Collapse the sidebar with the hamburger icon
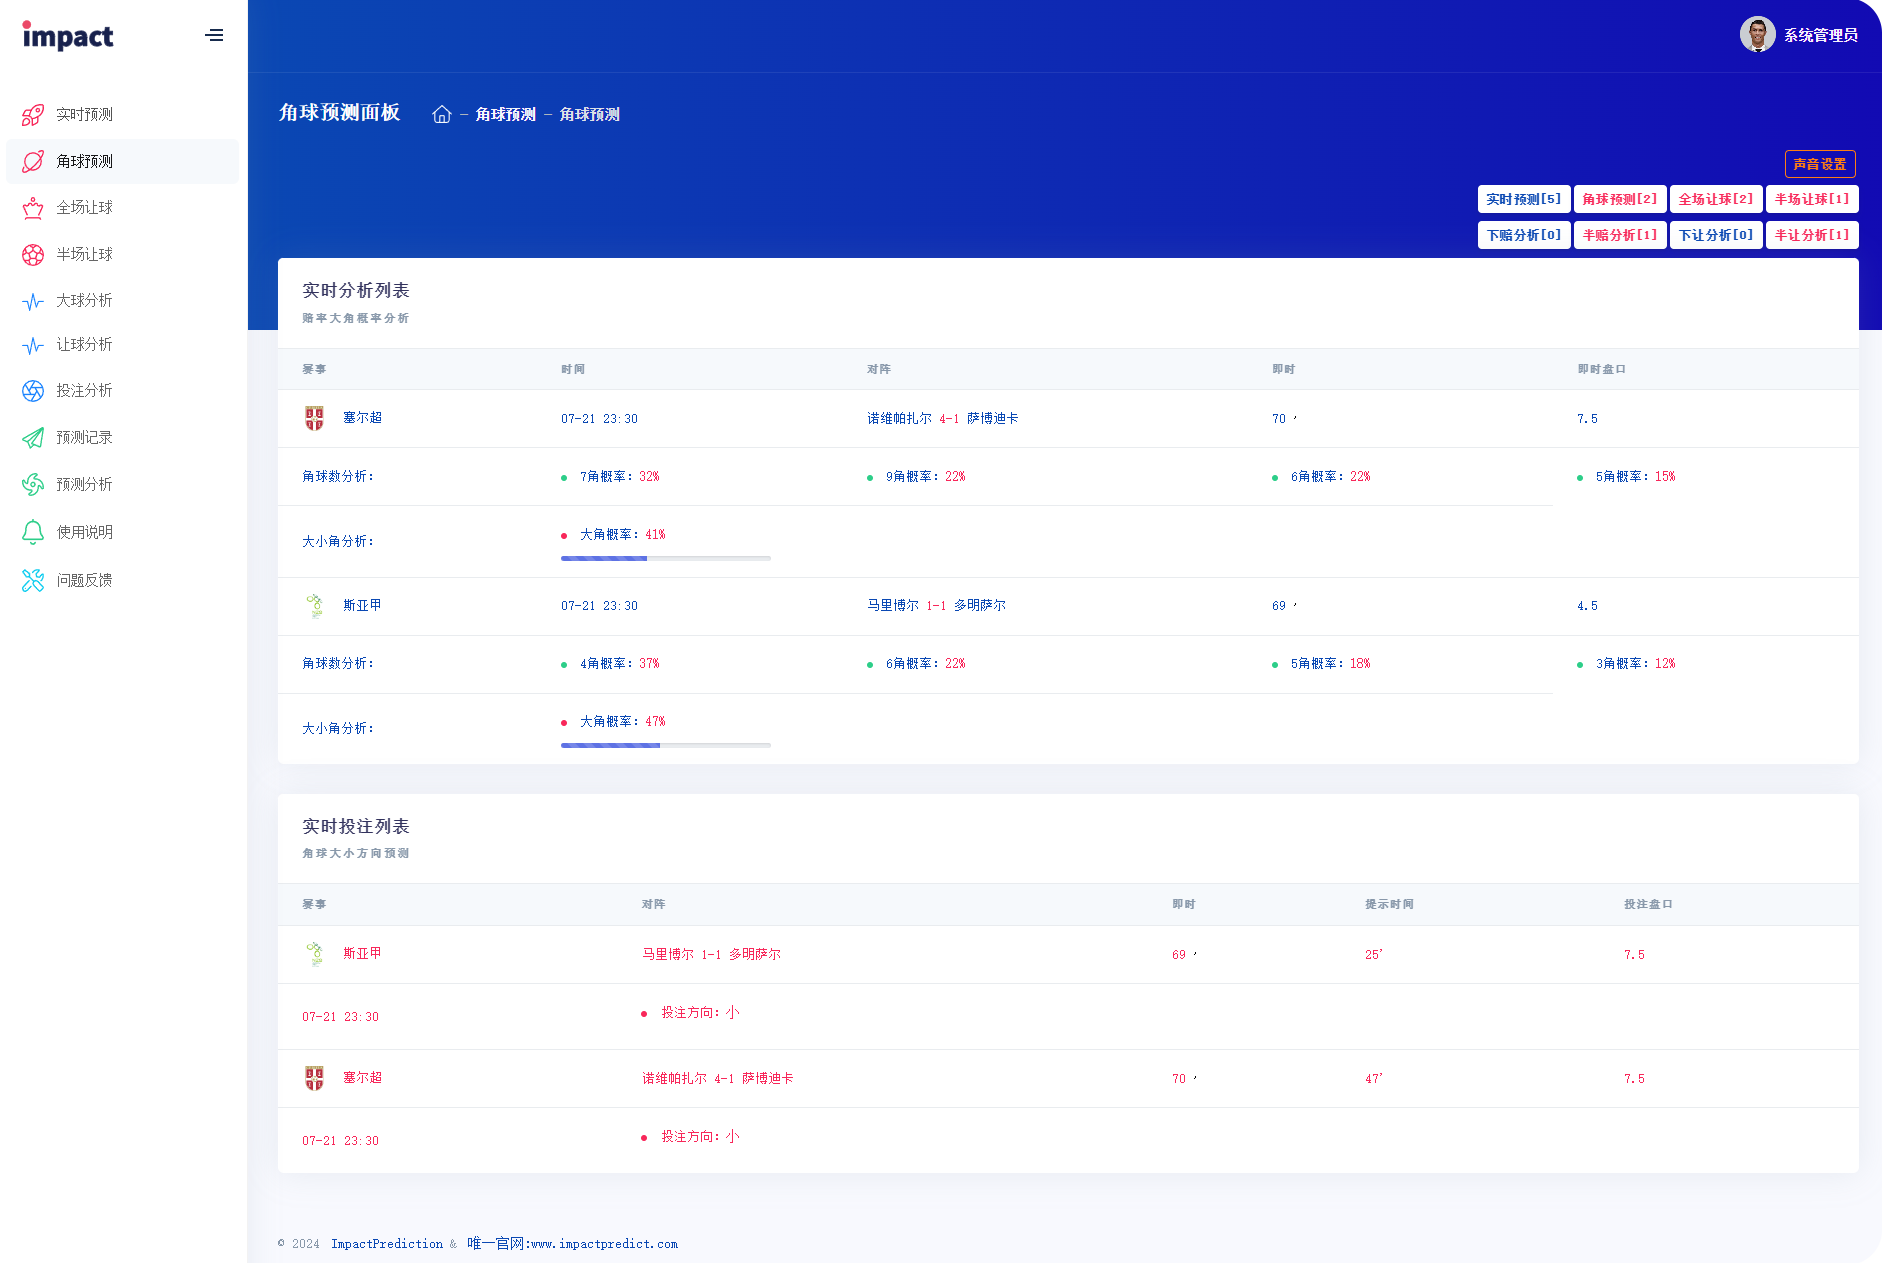Viewport: 1885px width, 1263px height. coord(214,36)
